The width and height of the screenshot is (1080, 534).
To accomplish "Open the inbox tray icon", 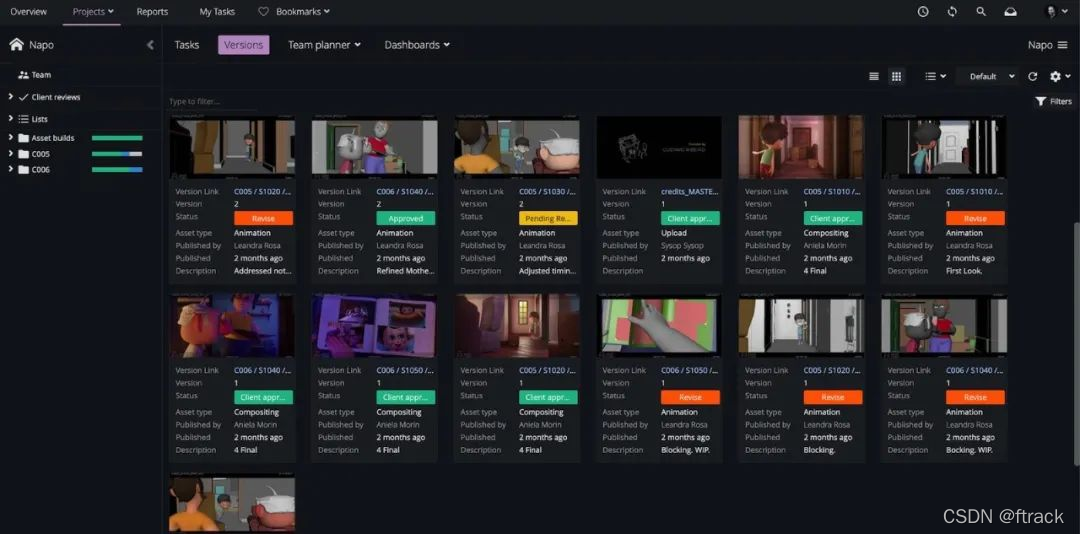I will [x=1010, y=12].
